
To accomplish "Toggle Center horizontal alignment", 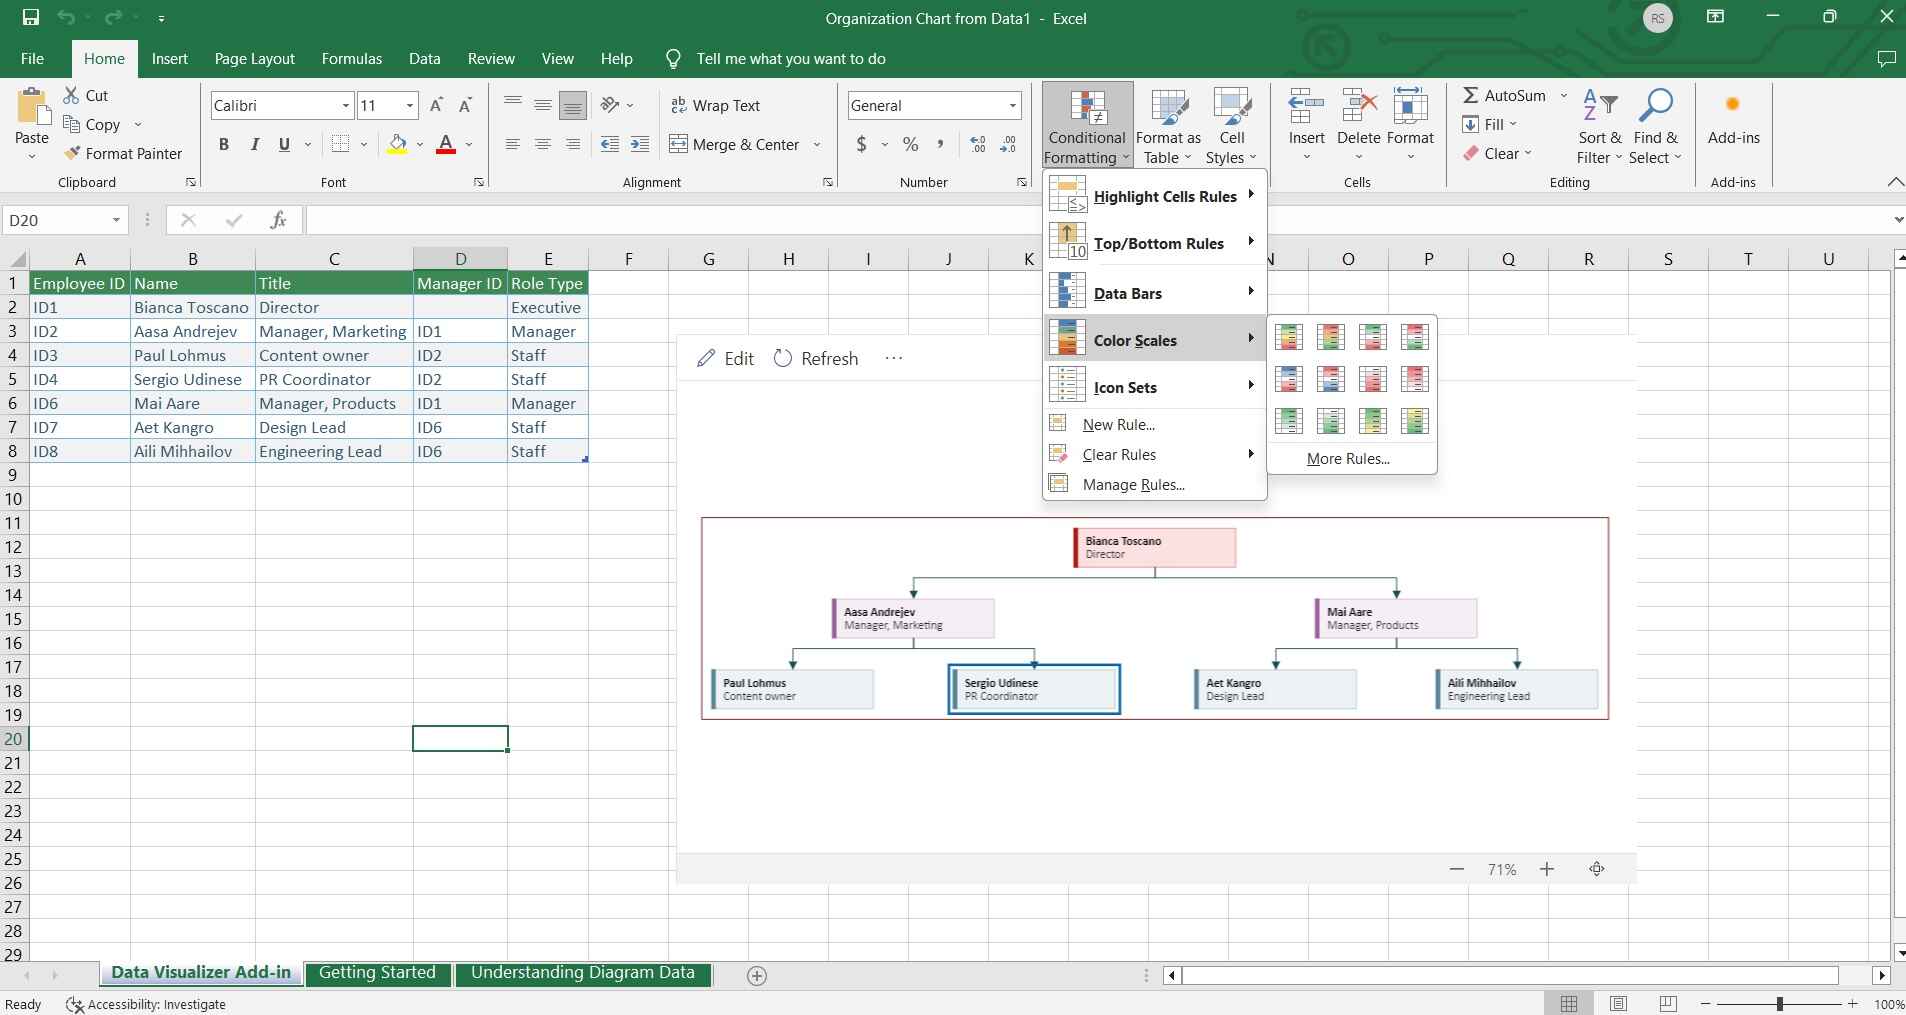I will click(542, 144).
